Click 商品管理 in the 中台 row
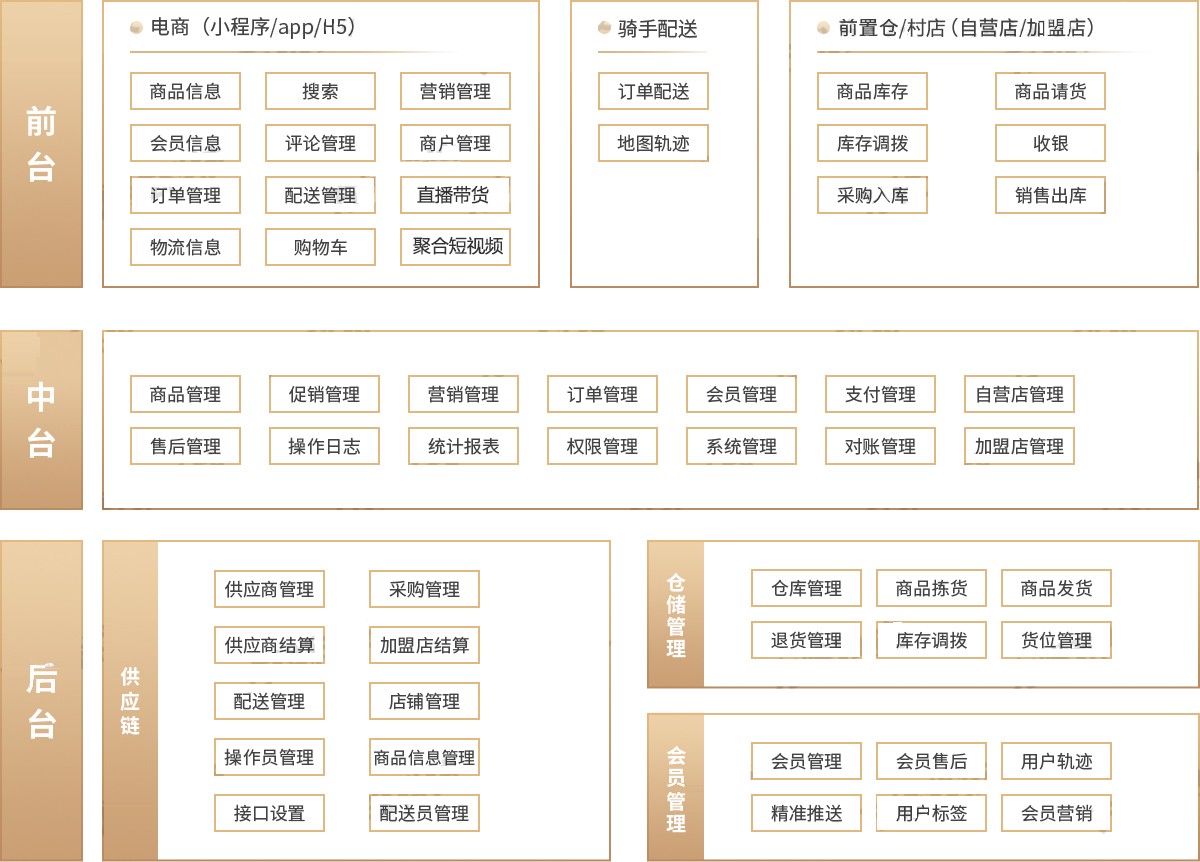 click(x=185, y=394)
